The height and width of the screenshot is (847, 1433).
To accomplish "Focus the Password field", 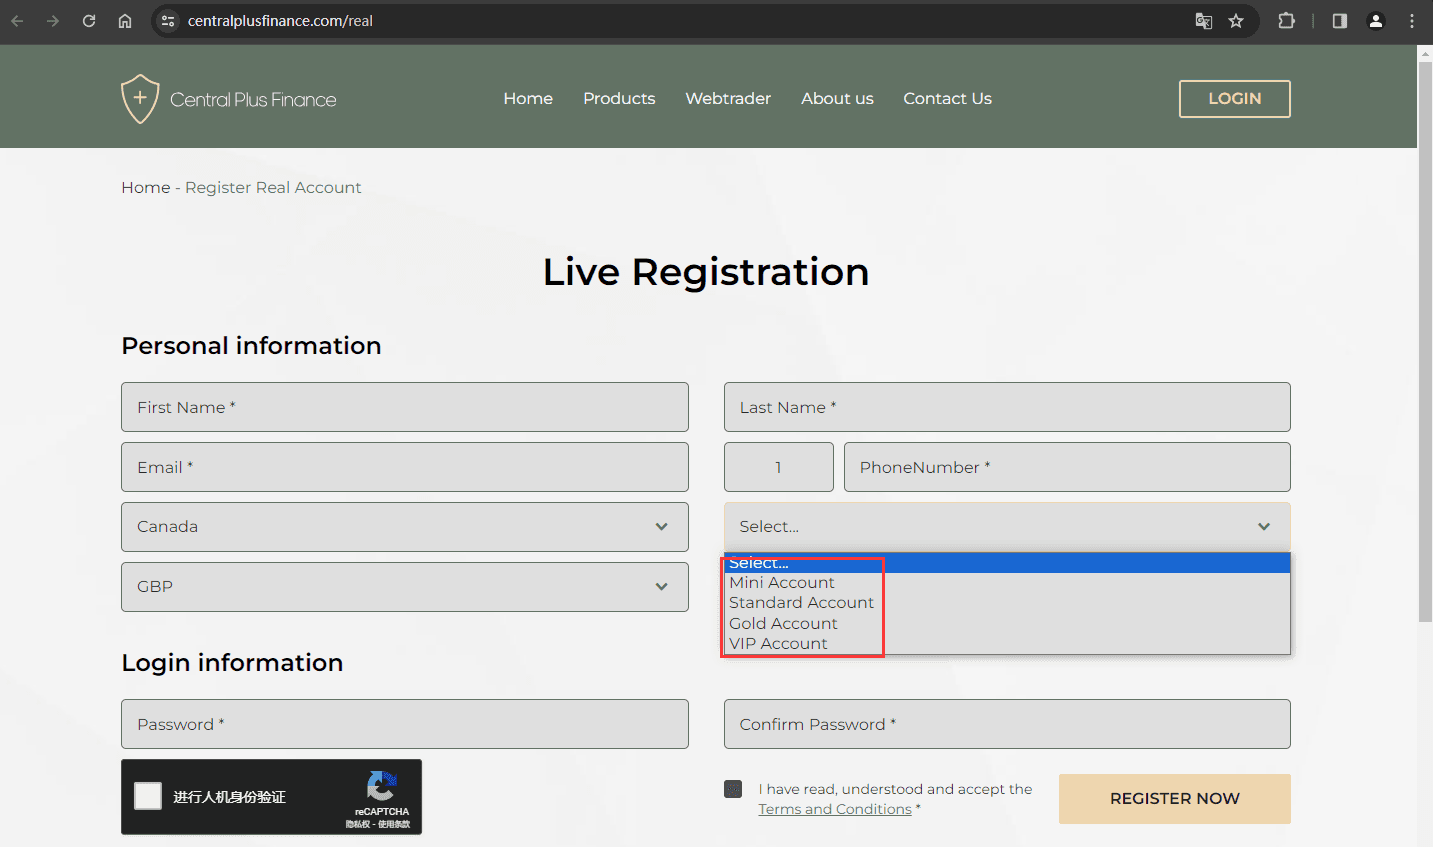I will click(x=405, y=724).
